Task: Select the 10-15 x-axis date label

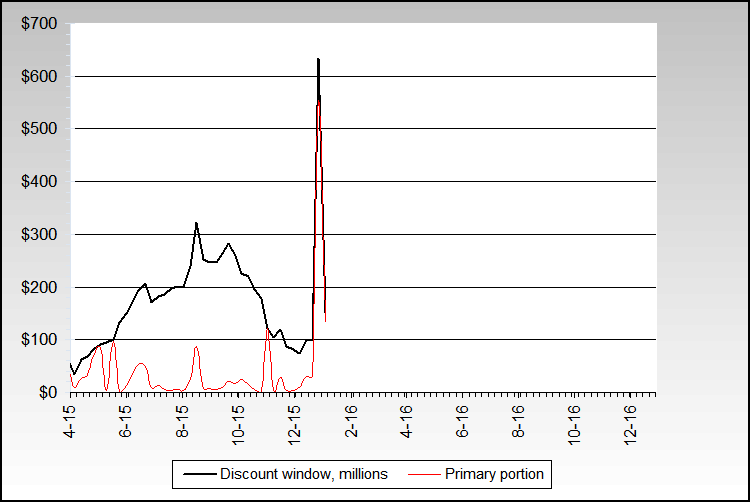Action: (x=238, y=425)
